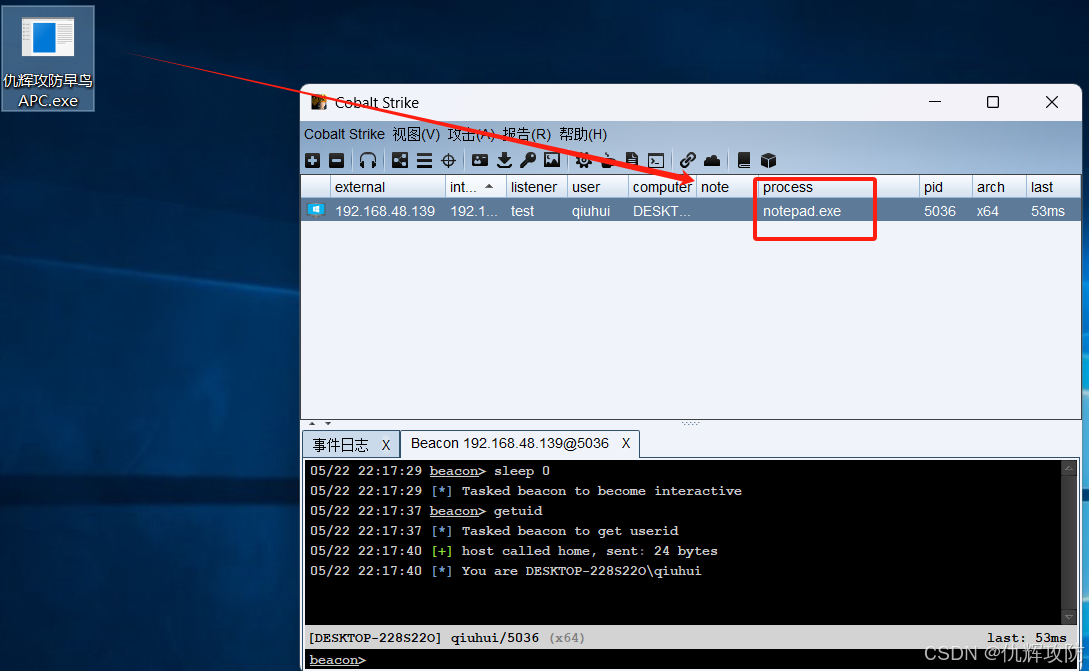
Task: Sort sessions by note column header
Action: (x=727, y=187)
